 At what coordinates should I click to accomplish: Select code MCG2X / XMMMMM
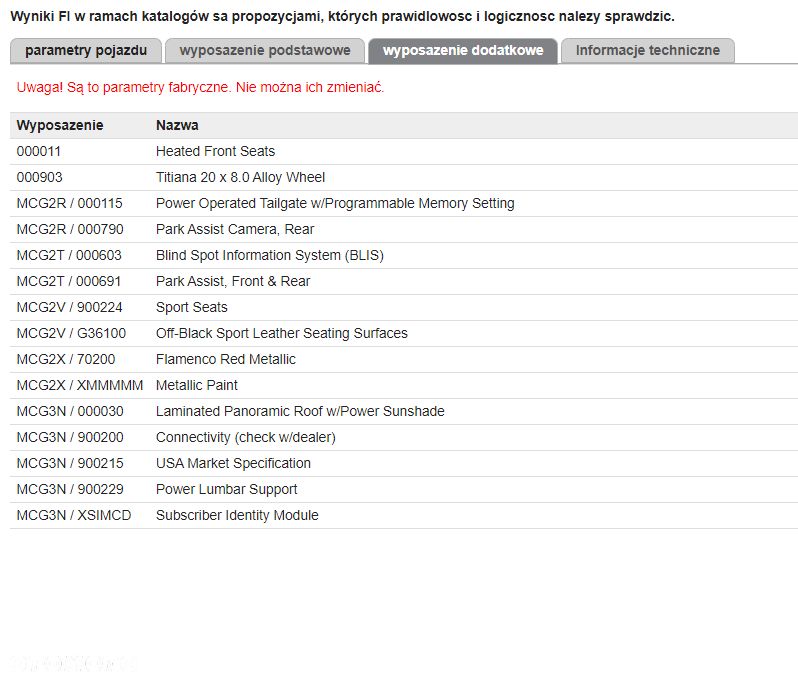click(x=79, y=385)
